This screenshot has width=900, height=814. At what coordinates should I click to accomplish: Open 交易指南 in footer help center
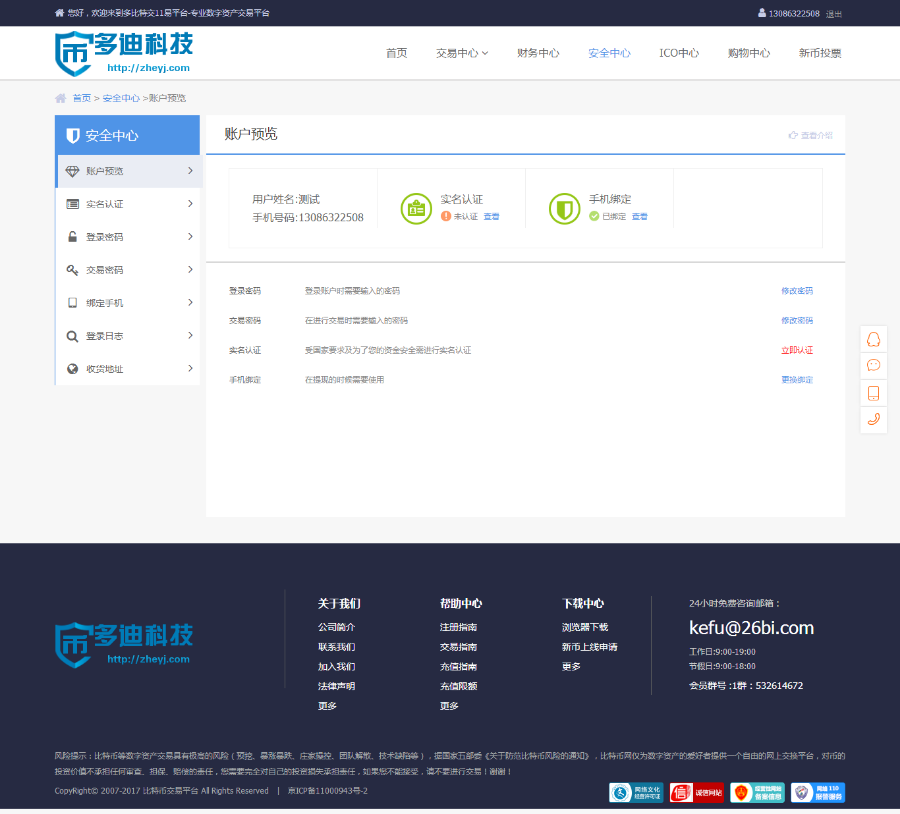pos(459,647)
